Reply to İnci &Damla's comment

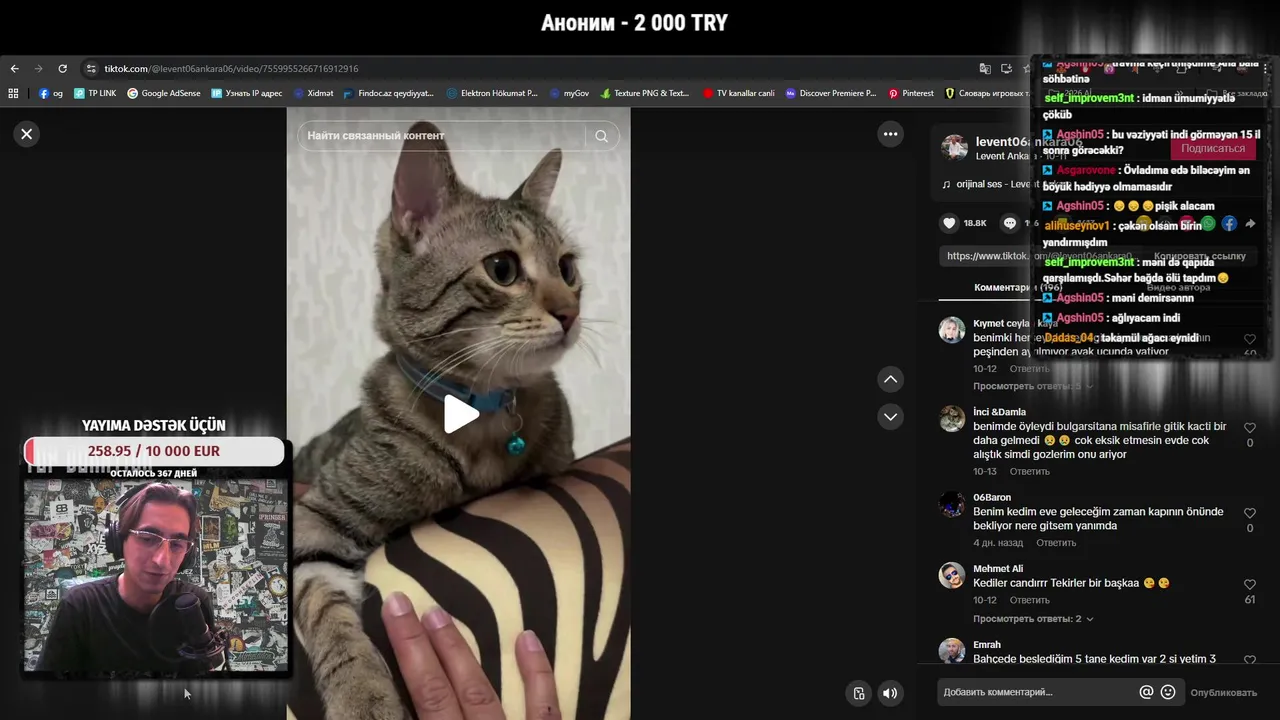(x=1029, y=471)
